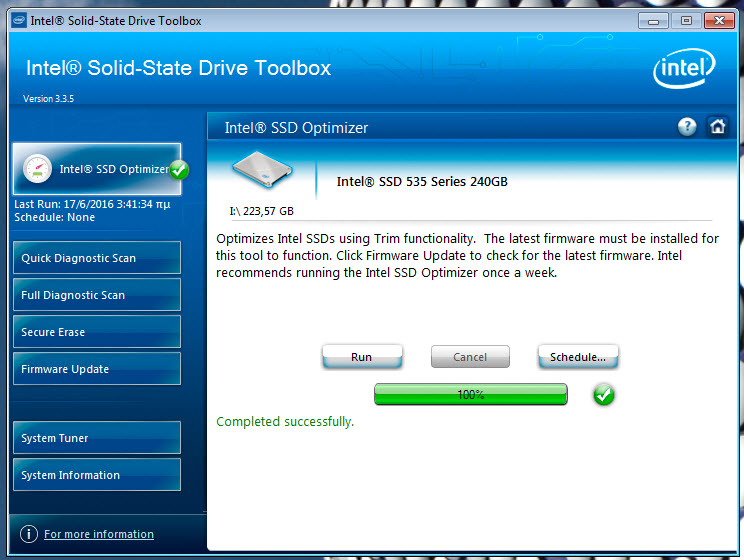Close the Toolbox window

click(719, 21)
